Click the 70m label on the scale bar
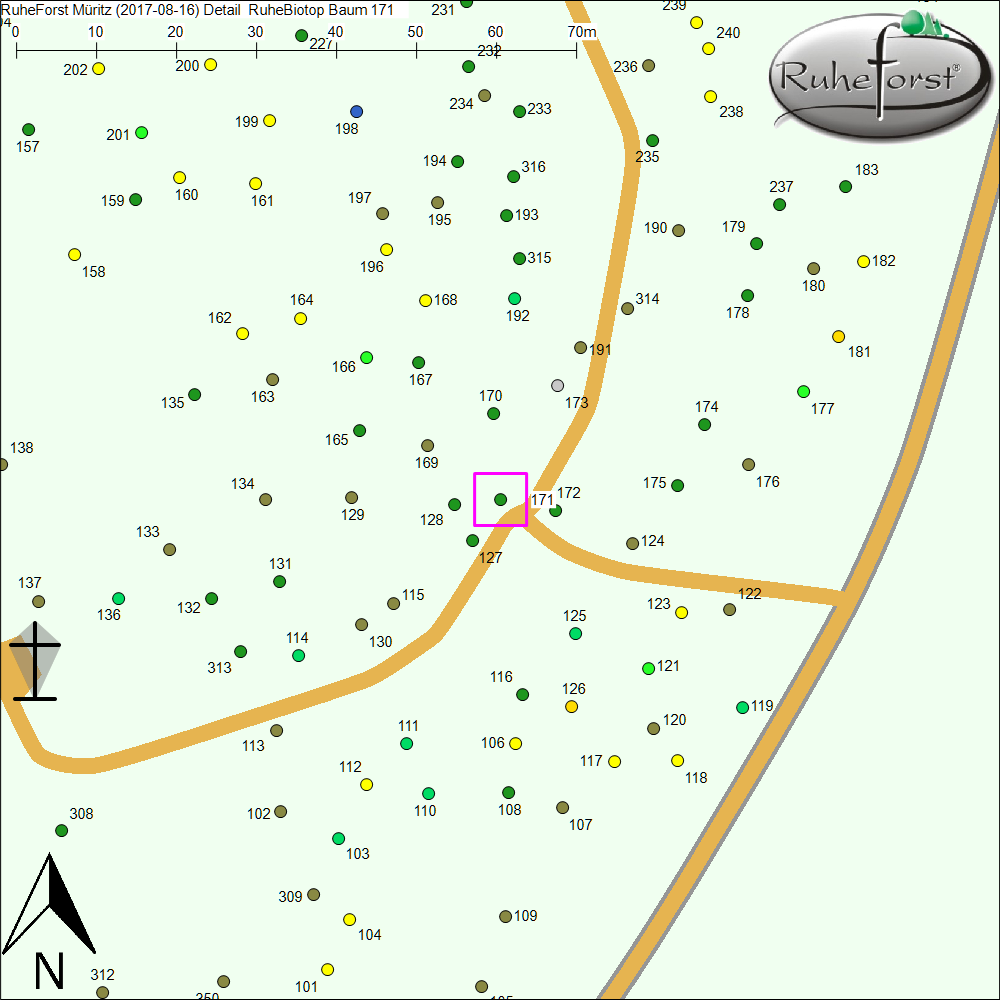The height and width of the screenshot is (1000, 1000). tap(582, 32)
